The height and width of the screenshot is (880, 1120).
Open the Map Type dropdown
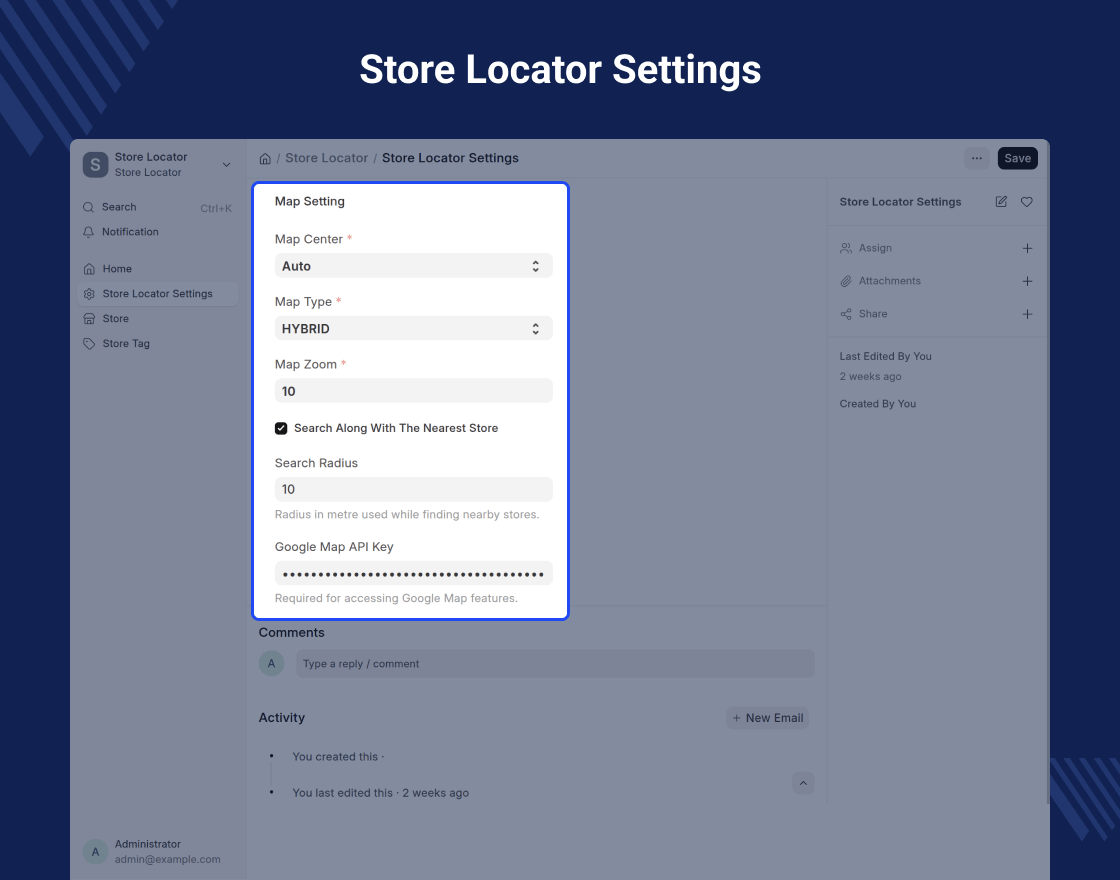pos(414,329)
